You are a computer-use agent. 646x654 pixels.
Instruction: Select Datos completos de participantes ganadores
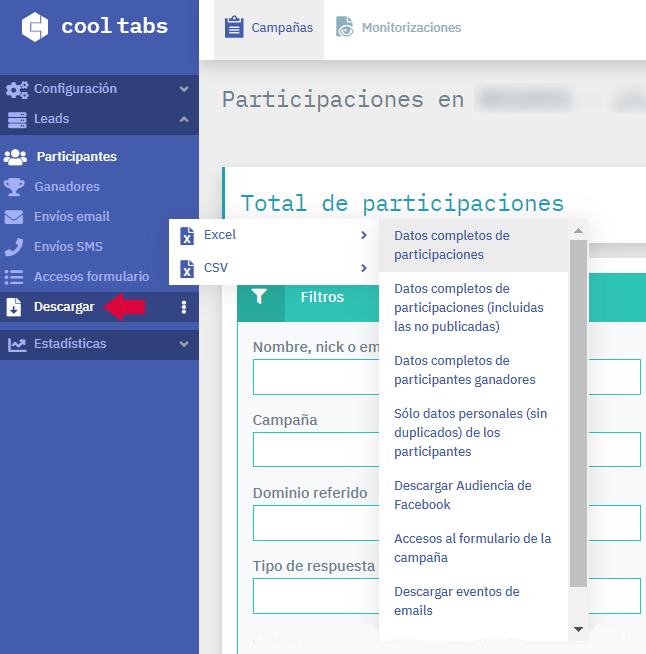pos(465,370)
